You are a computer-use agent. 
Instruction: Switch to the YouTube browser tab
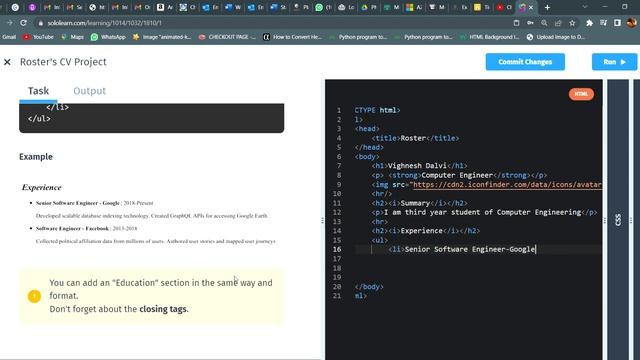point(504,7)
